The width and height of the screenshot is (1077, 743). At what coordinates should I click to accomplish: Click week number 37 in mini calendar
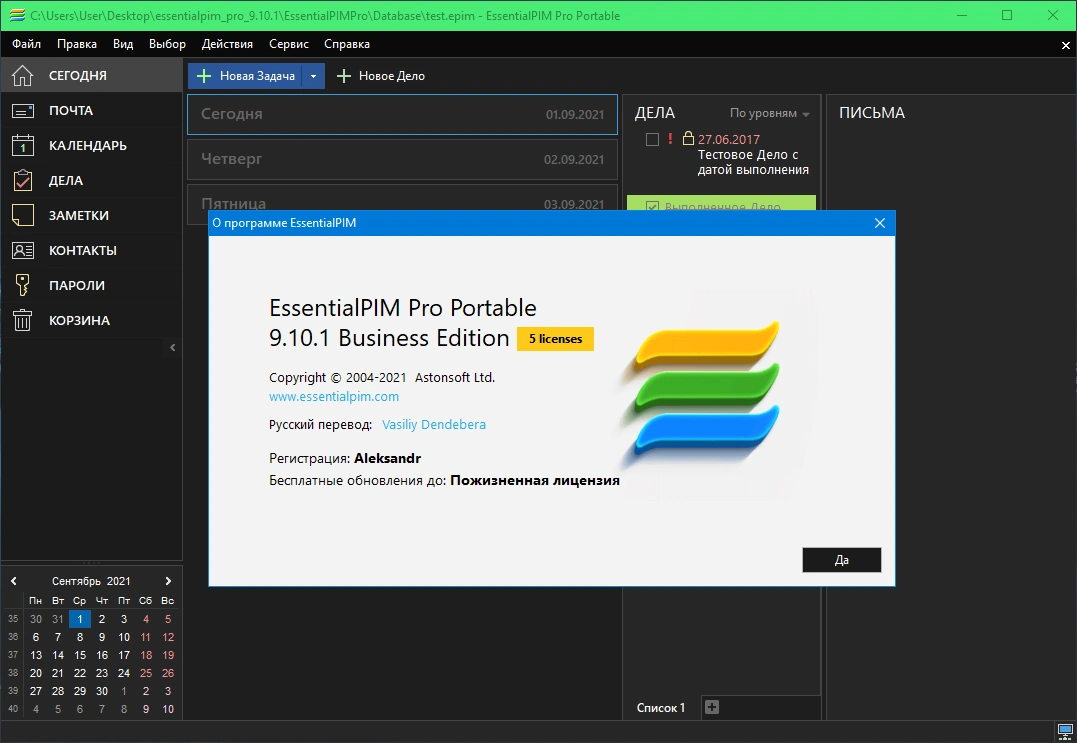point(13,655)
